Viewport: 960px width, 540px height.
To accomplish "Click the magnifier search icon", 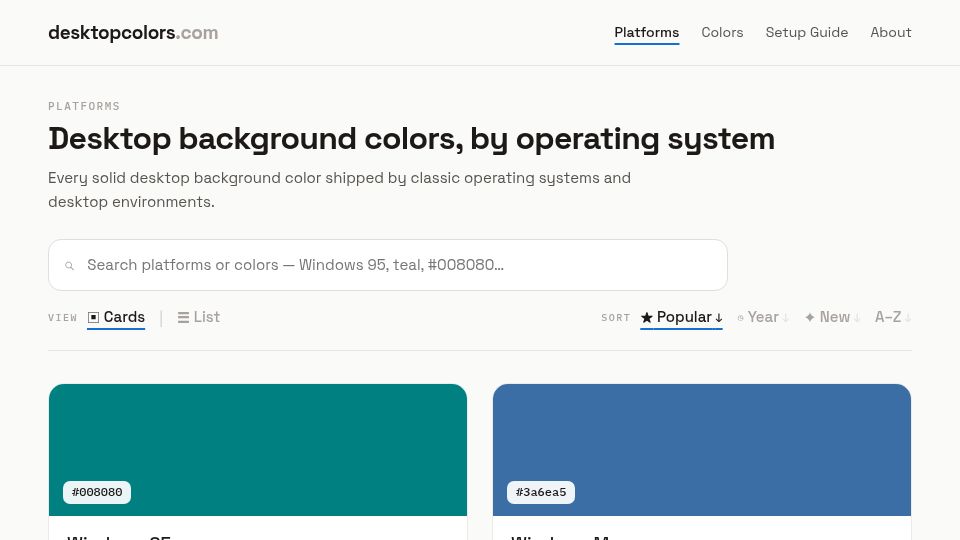I will [x=70, y=266].
